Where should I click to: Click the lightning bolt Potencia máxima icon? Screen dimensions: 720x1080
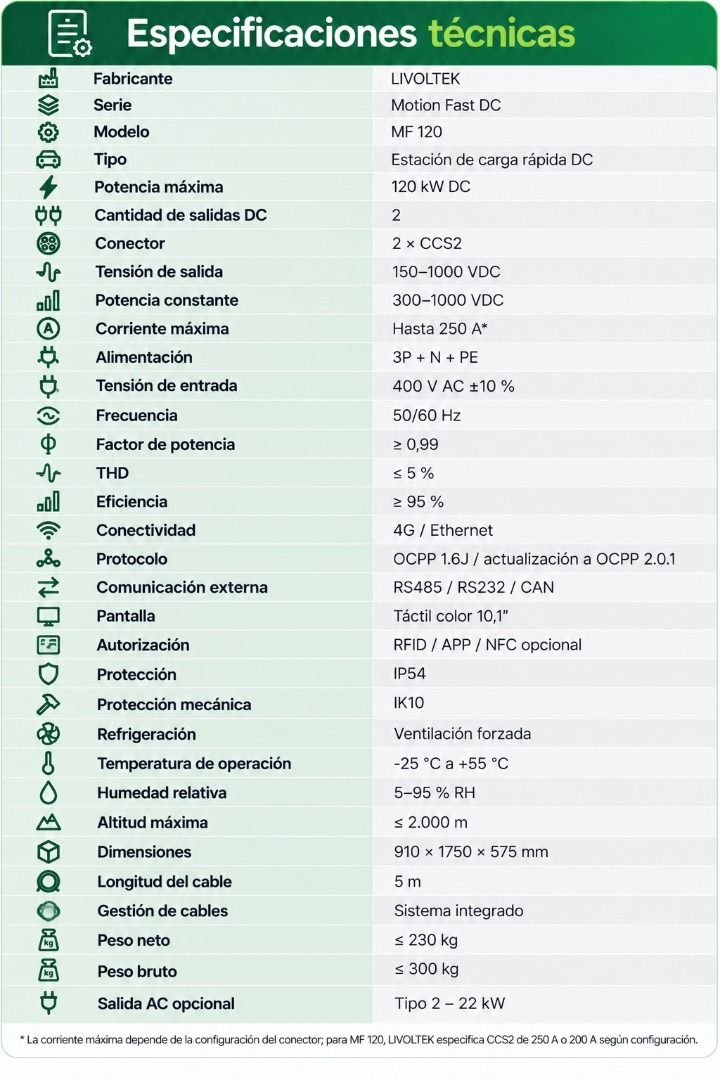48,187
